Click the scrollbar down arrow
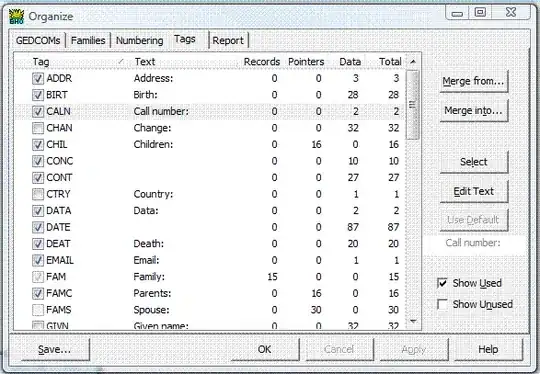This screenshot has width=540, height=374. [413, 321]
